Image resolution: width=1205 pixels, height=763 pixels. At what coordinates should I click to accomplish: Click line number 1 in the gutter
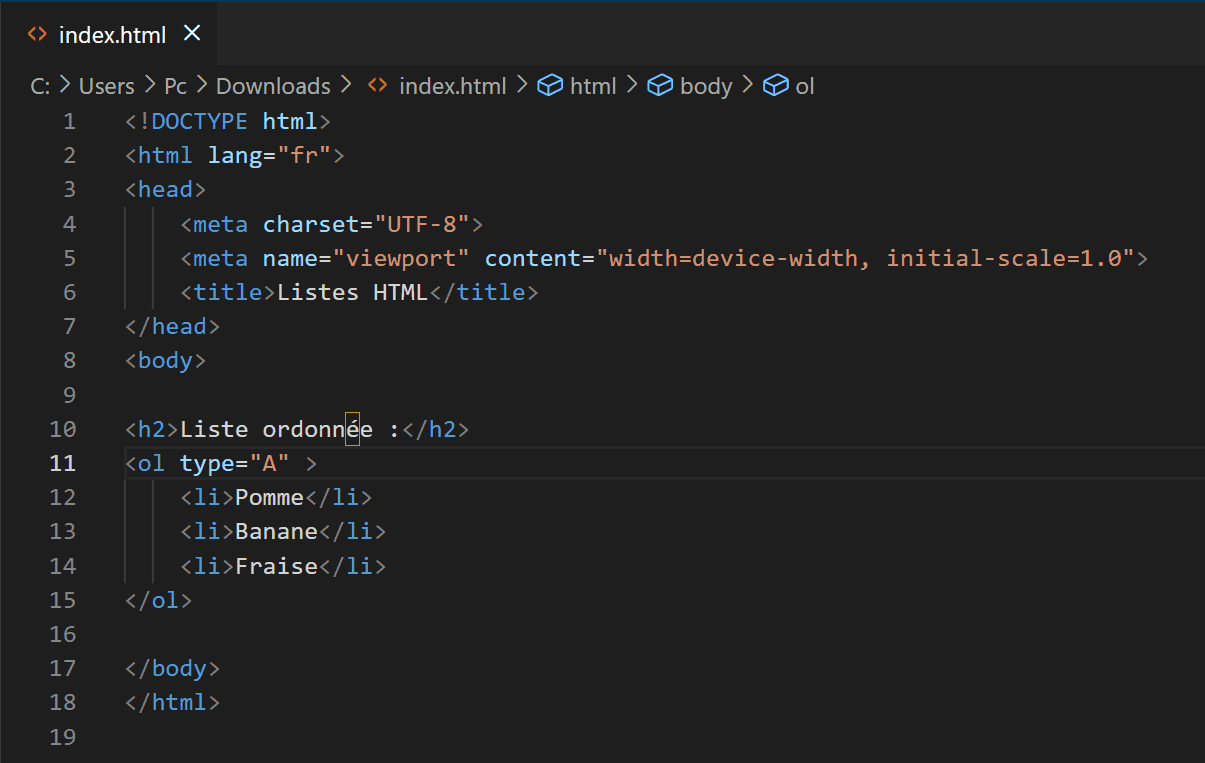coord(69,122)
